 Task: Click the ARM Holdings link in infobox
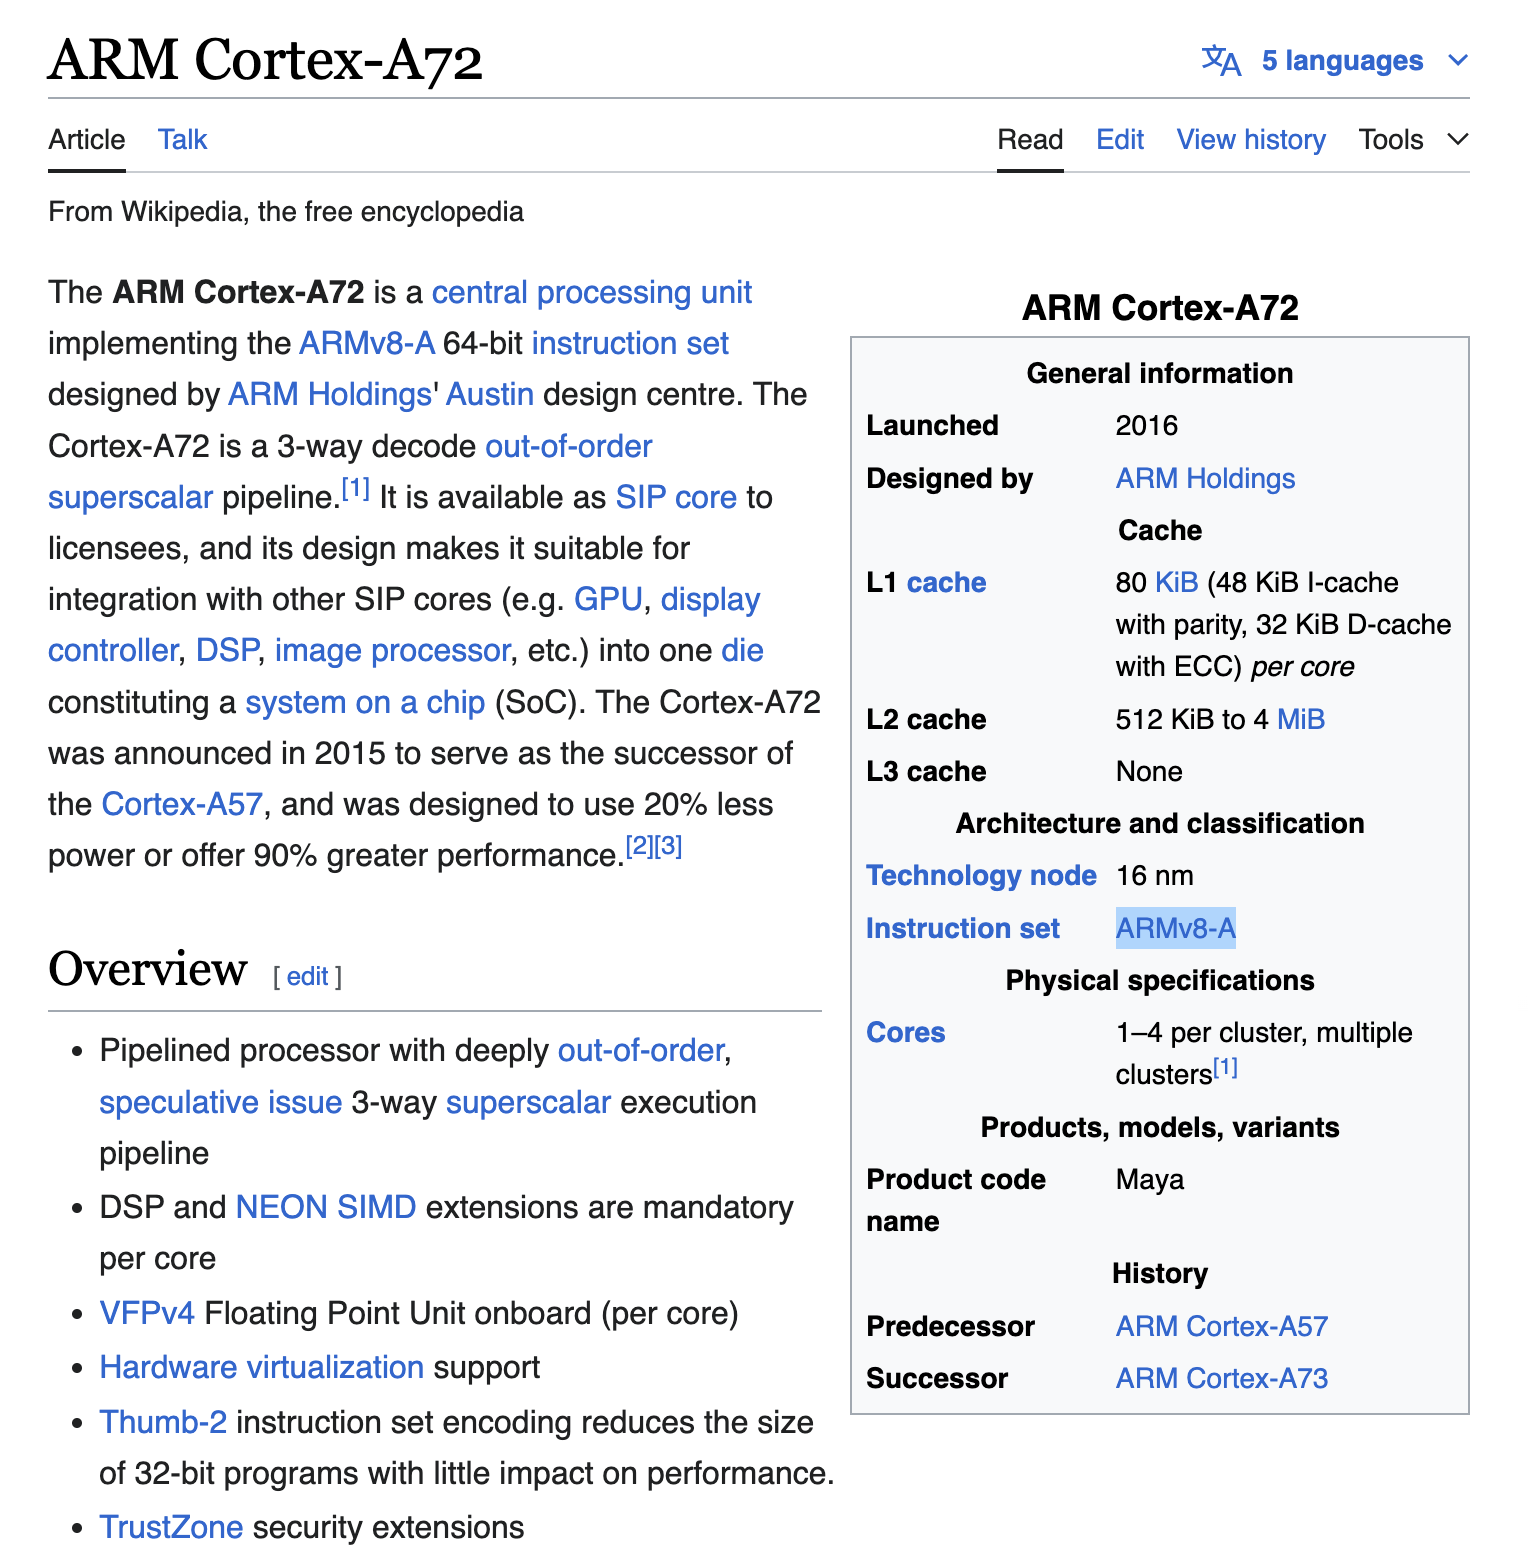click(1204, 479)
